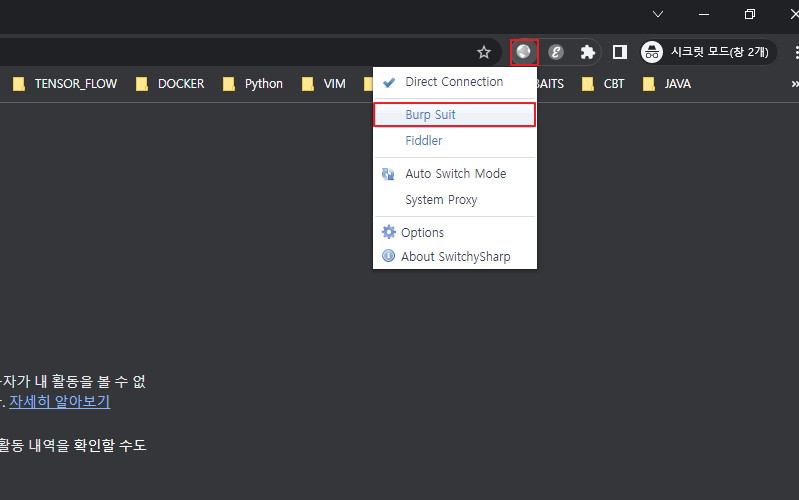The height and width of the screenshot is (500, 799).
Task: Open About SwitchySharp entry
Action: coord(455,256)
